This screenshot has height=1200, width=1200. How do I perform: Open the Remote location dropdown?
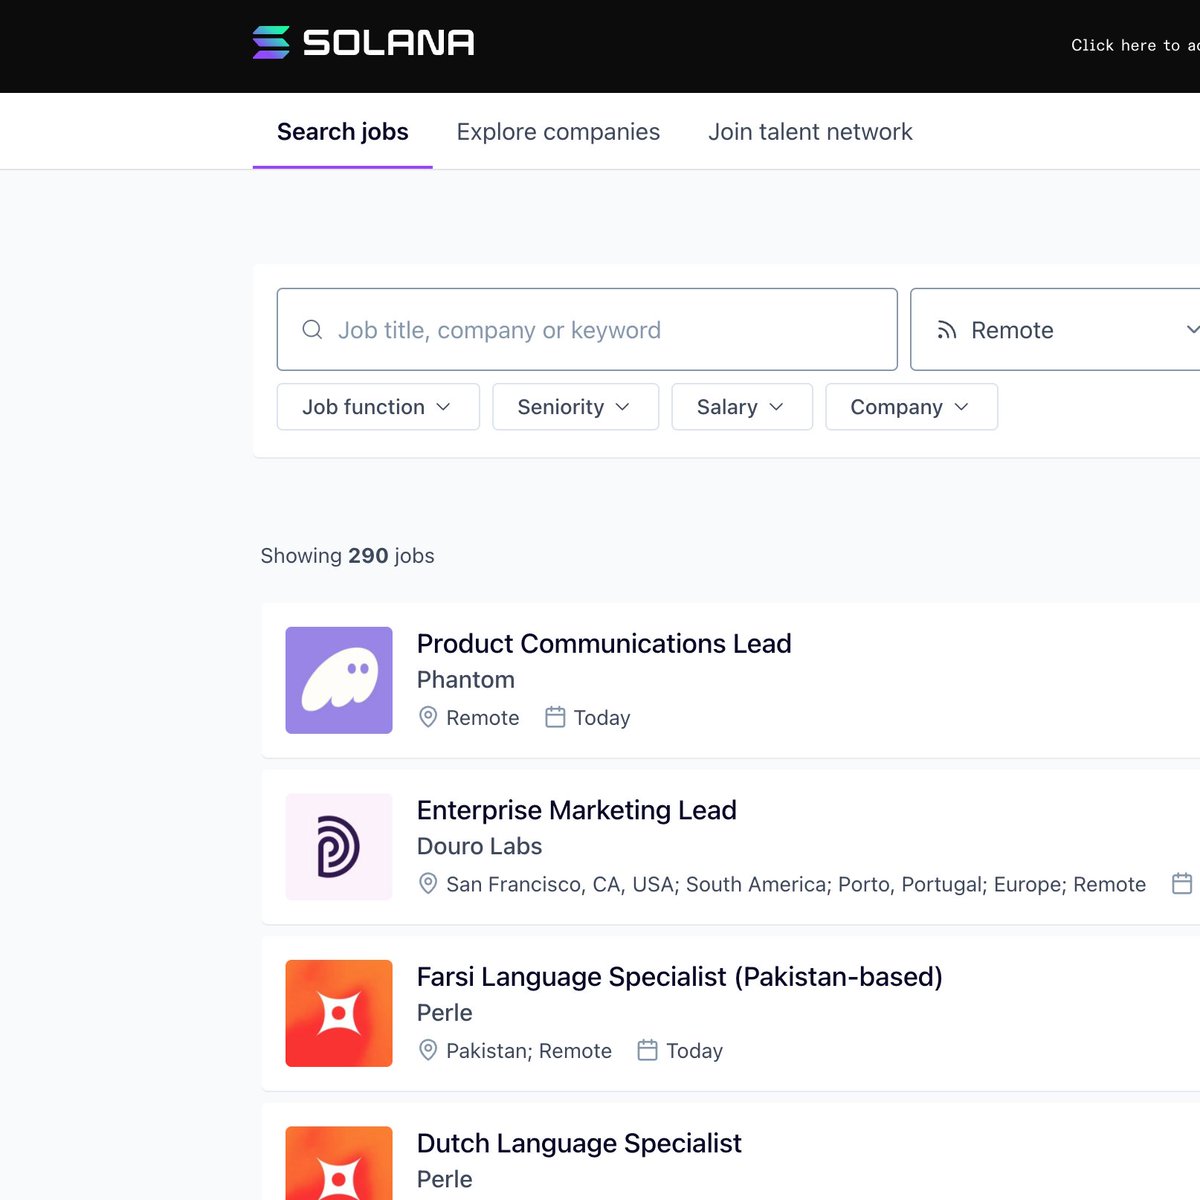coord(1055,330)
